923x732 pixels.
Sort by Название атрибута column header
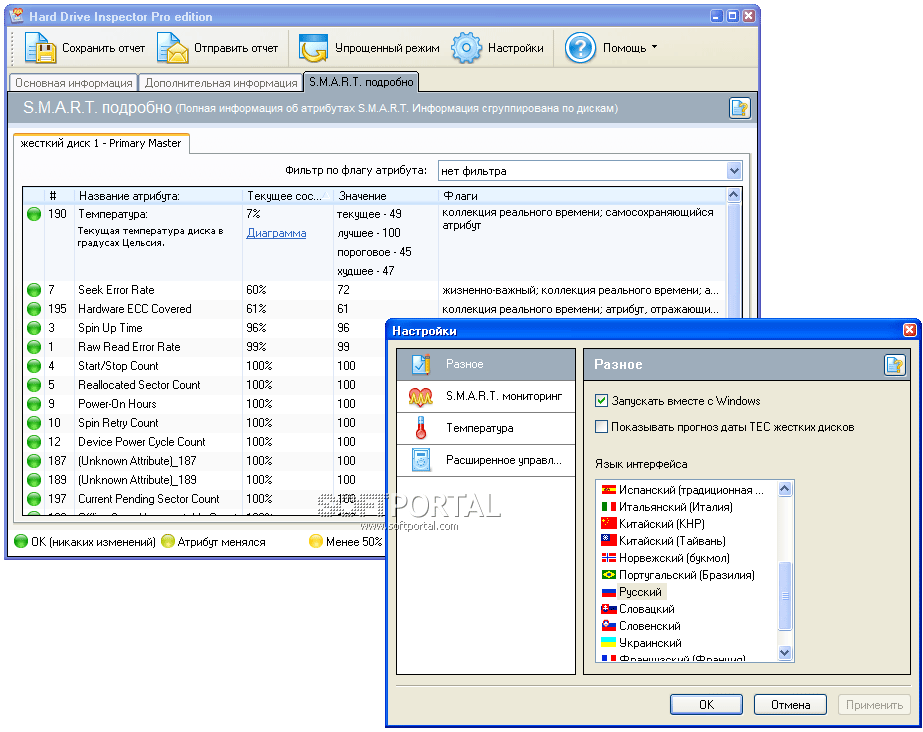click(x=158, y=196)
